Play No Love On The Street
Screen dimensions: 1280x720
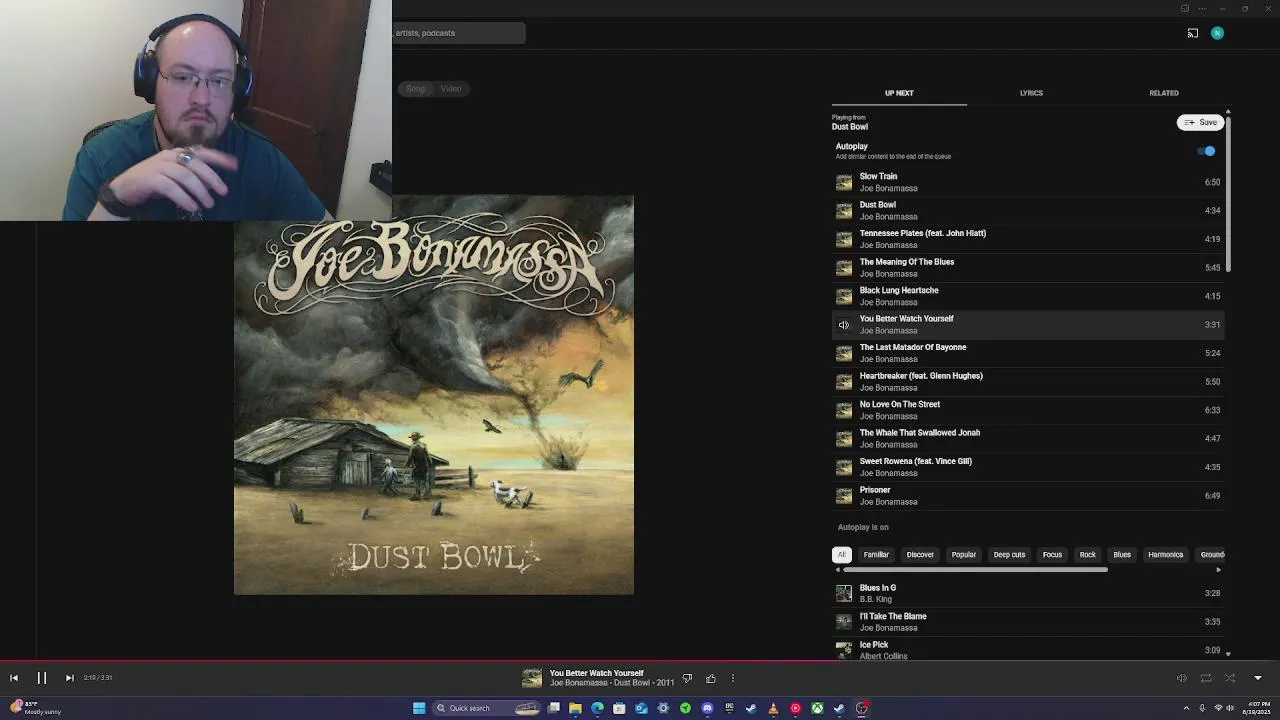1028,410
